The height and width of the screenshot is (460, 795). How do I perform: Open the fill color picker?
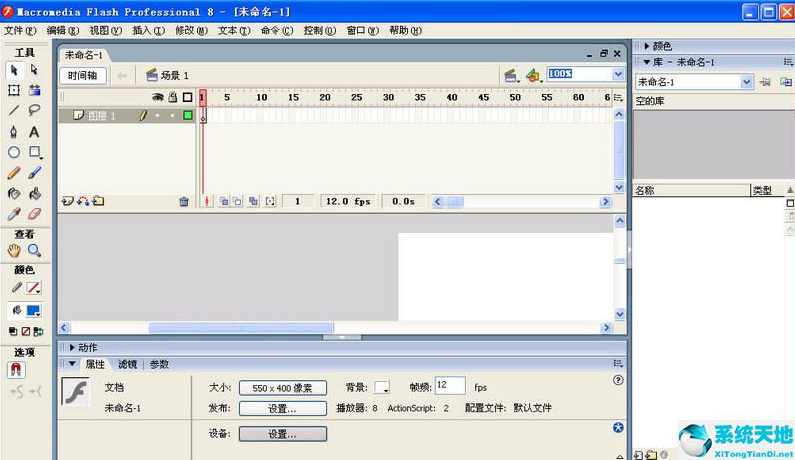tap(33, 311)
